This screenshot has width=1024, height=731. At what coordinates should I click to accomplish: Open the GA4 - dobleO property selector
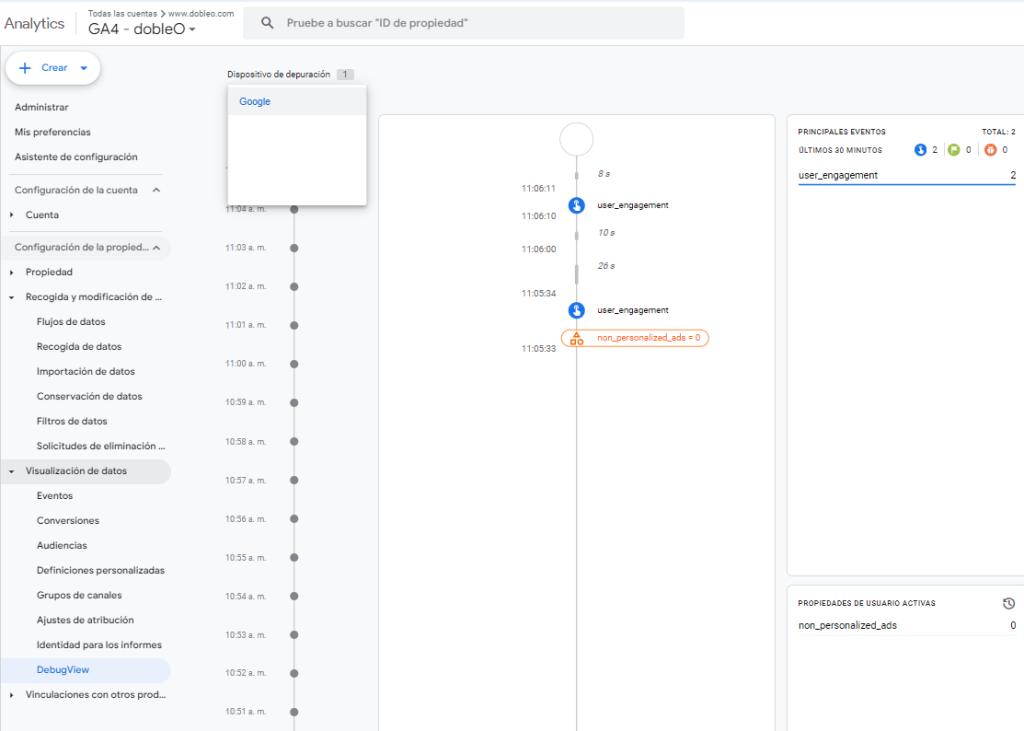(x=142, y=29)
